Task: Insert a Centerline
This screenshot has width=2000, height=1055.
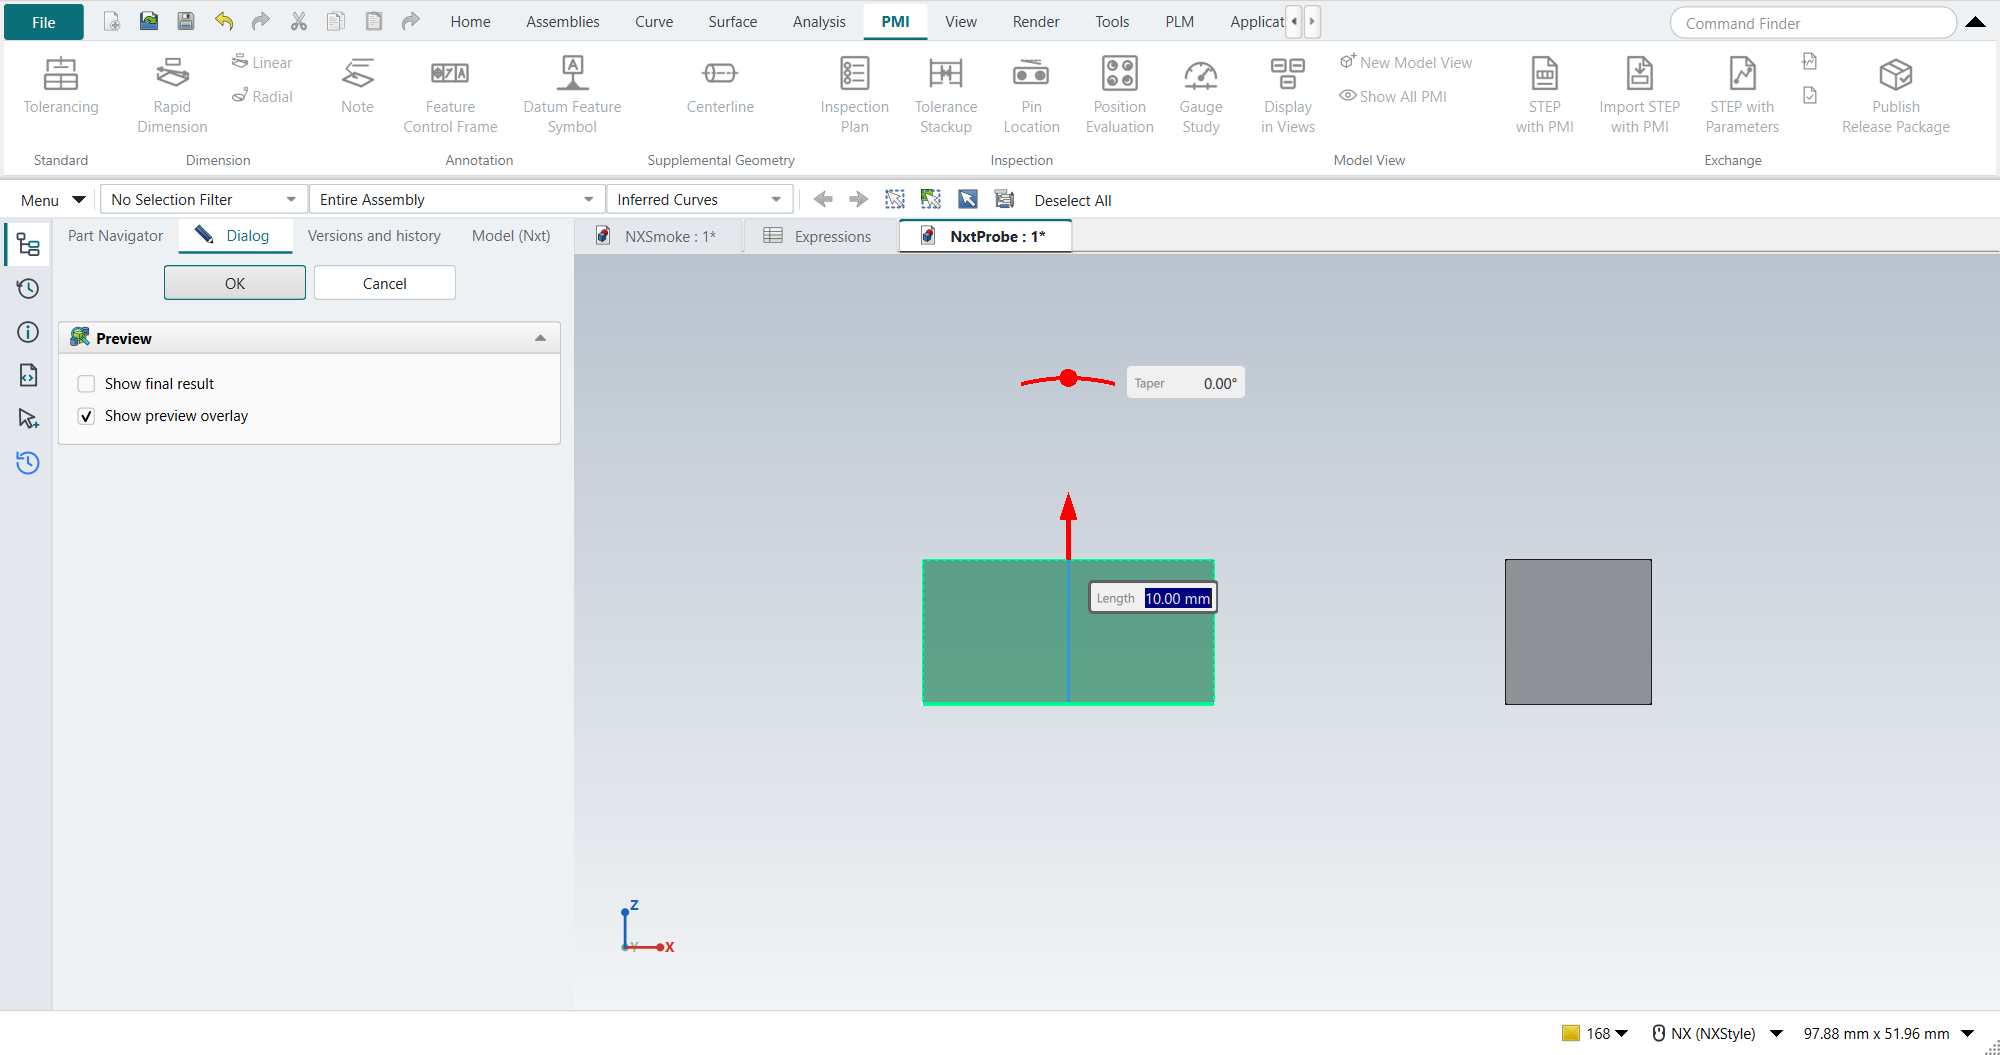Action: pyautogui.click(x=720, y=87)
